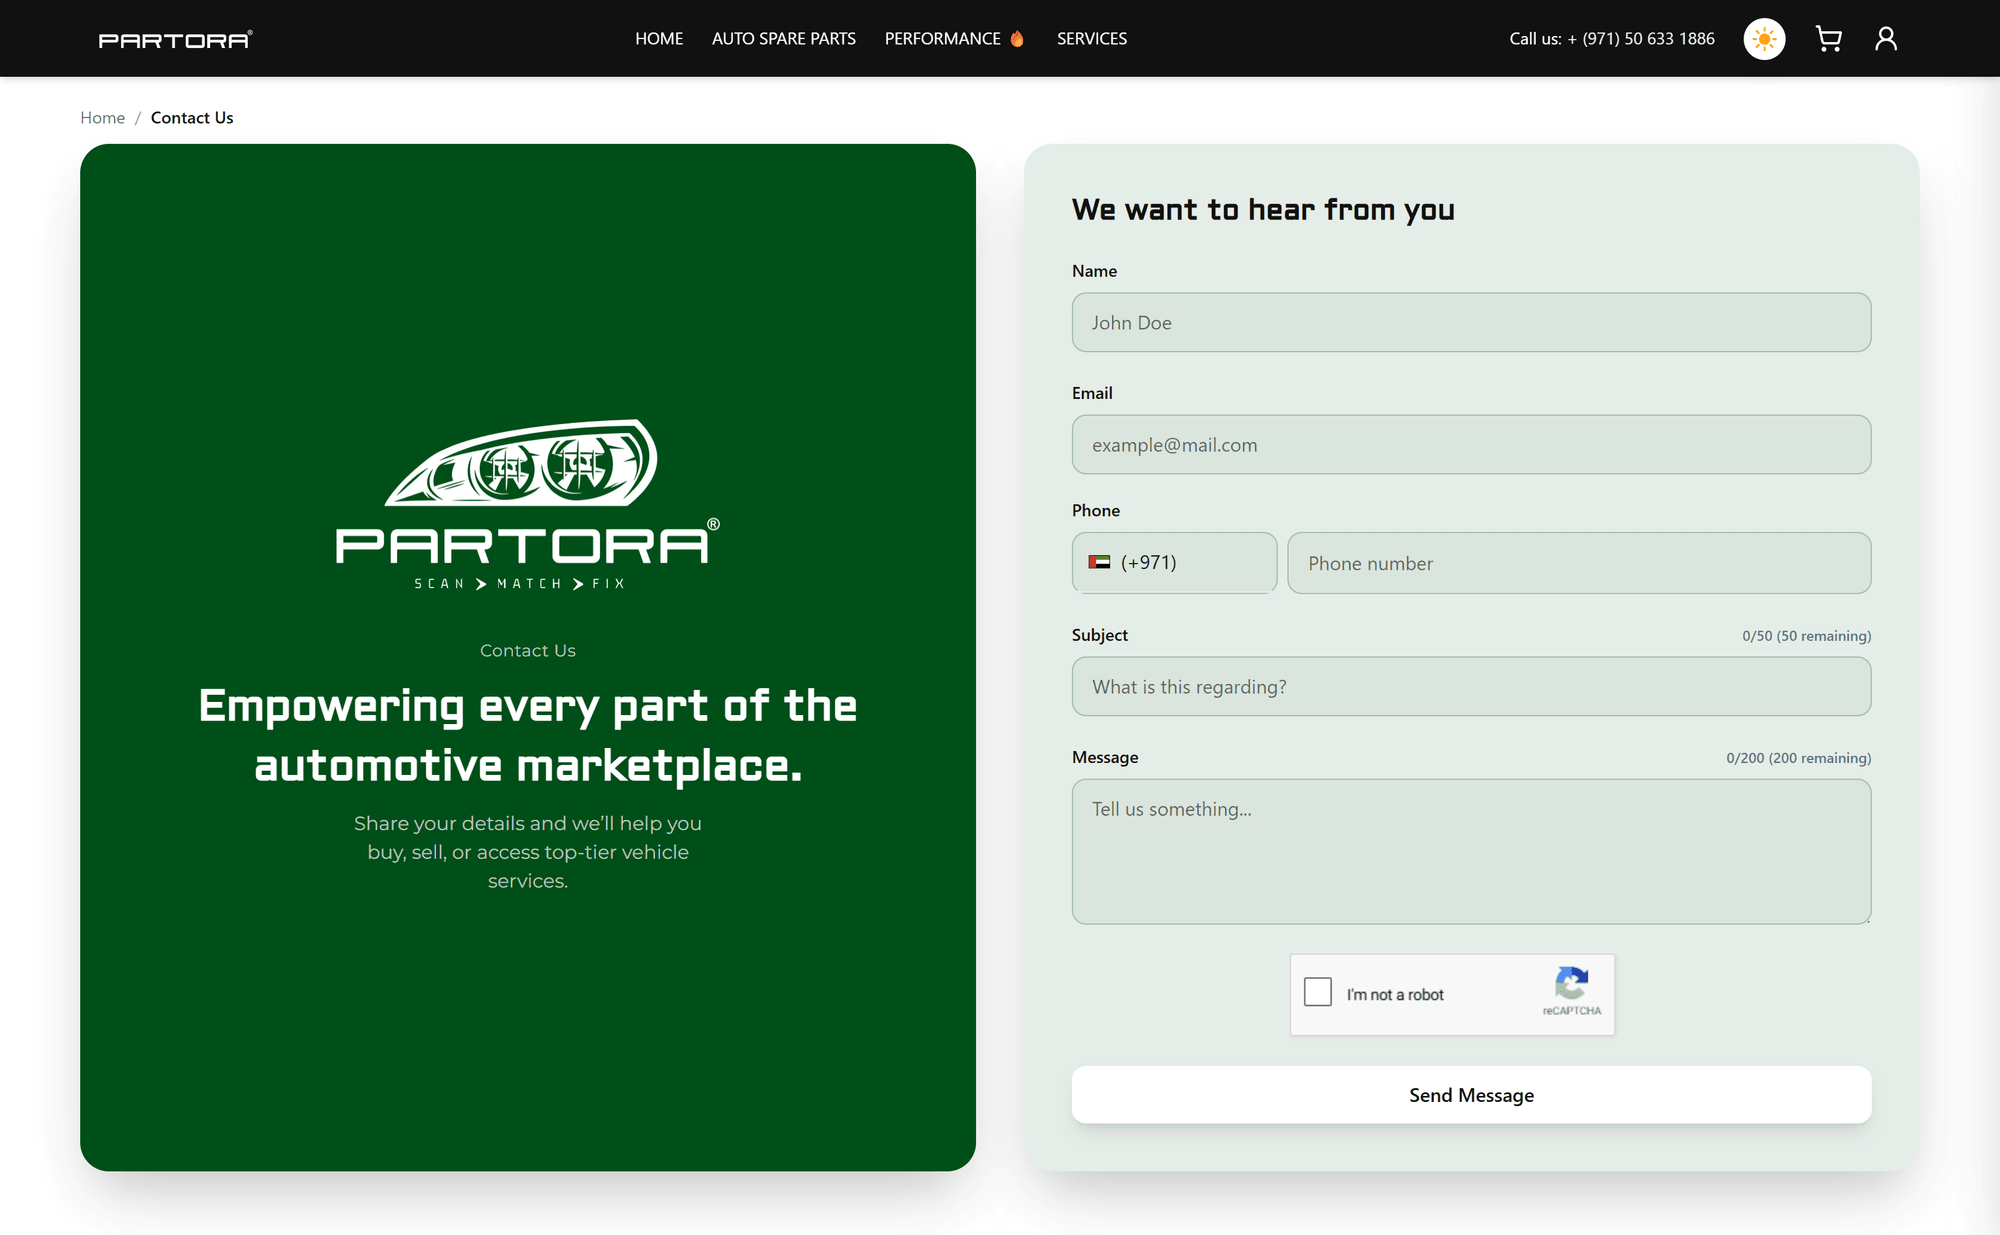Screen dimensions: 2000x1235
Task: Click the 0/200 (200 remaining) counter
Action: click(1798, 758)
